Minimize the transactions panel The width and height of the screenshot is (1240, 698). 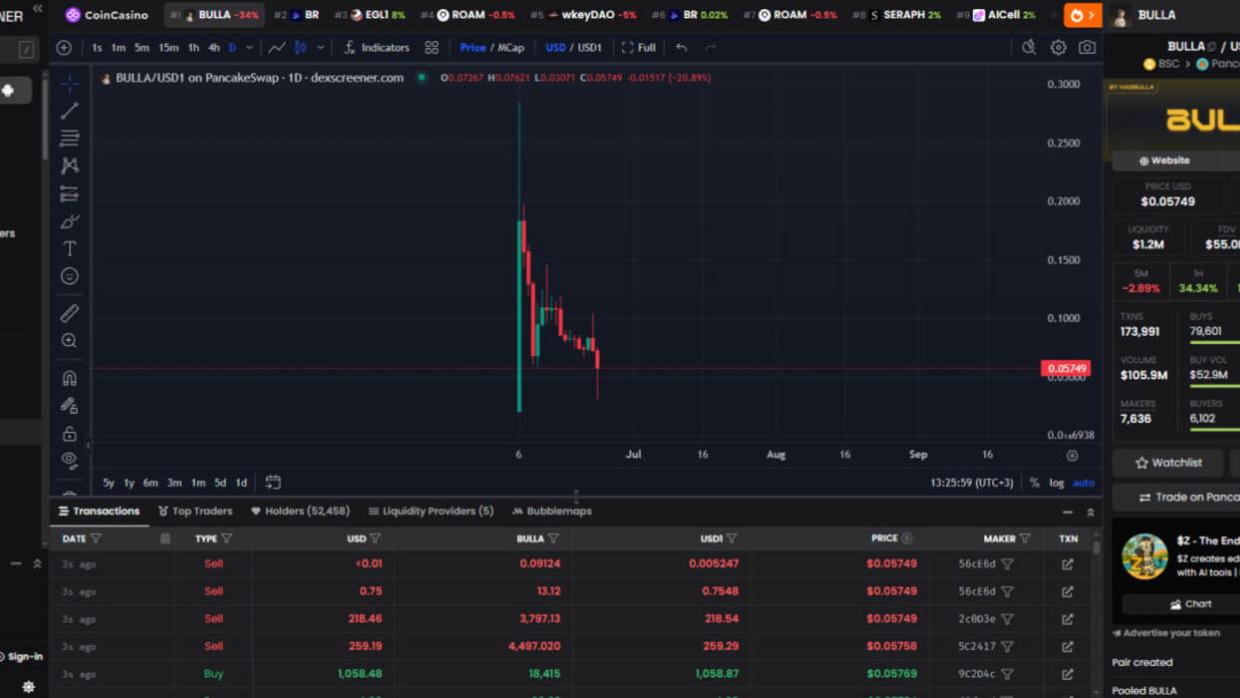1067,512
